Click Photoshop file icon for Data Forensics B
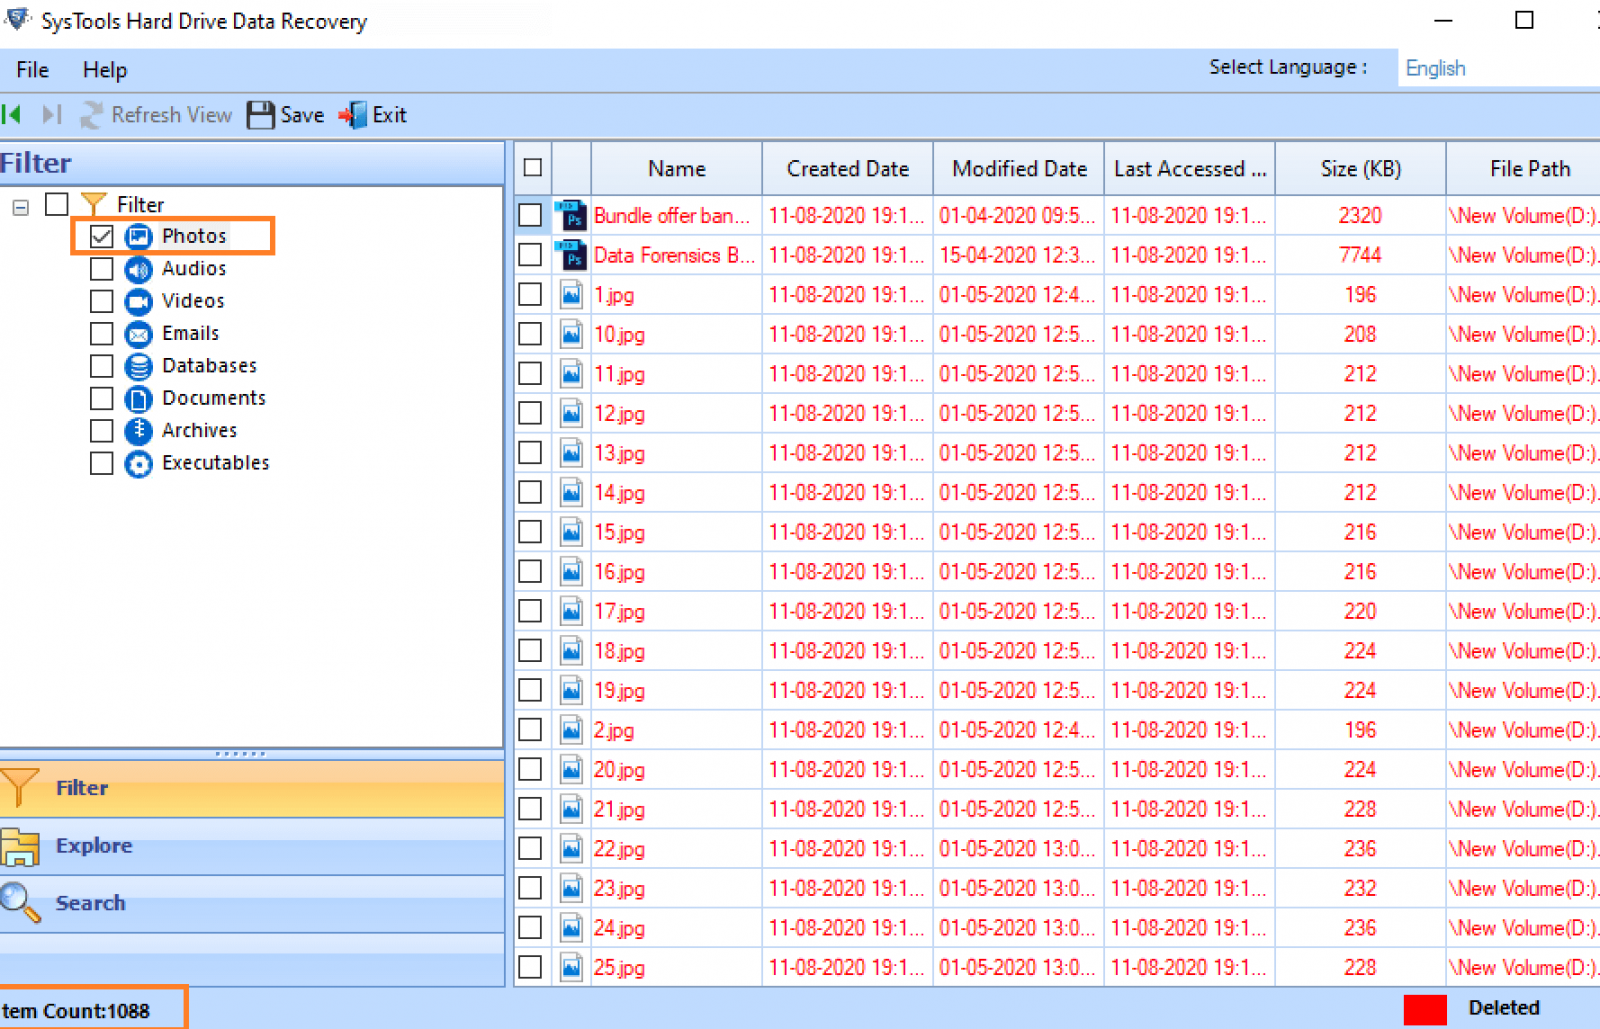This screenshot has height=1029, width=1600. tap(571, 255)
